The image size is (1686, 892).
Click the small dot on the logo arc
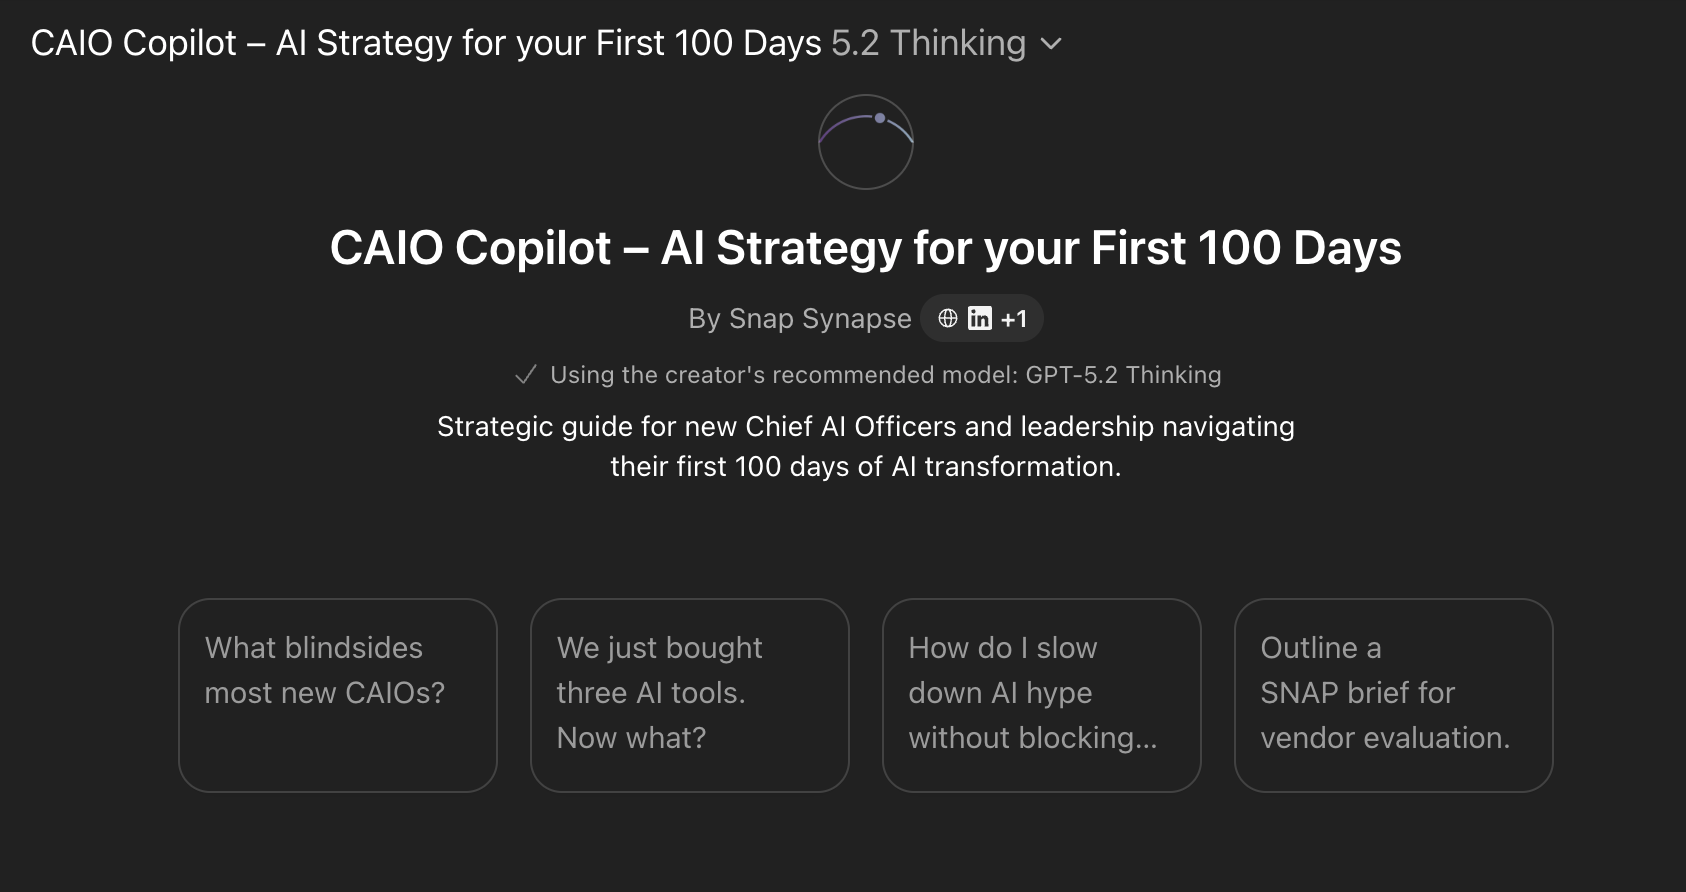(x=880, y=118)
